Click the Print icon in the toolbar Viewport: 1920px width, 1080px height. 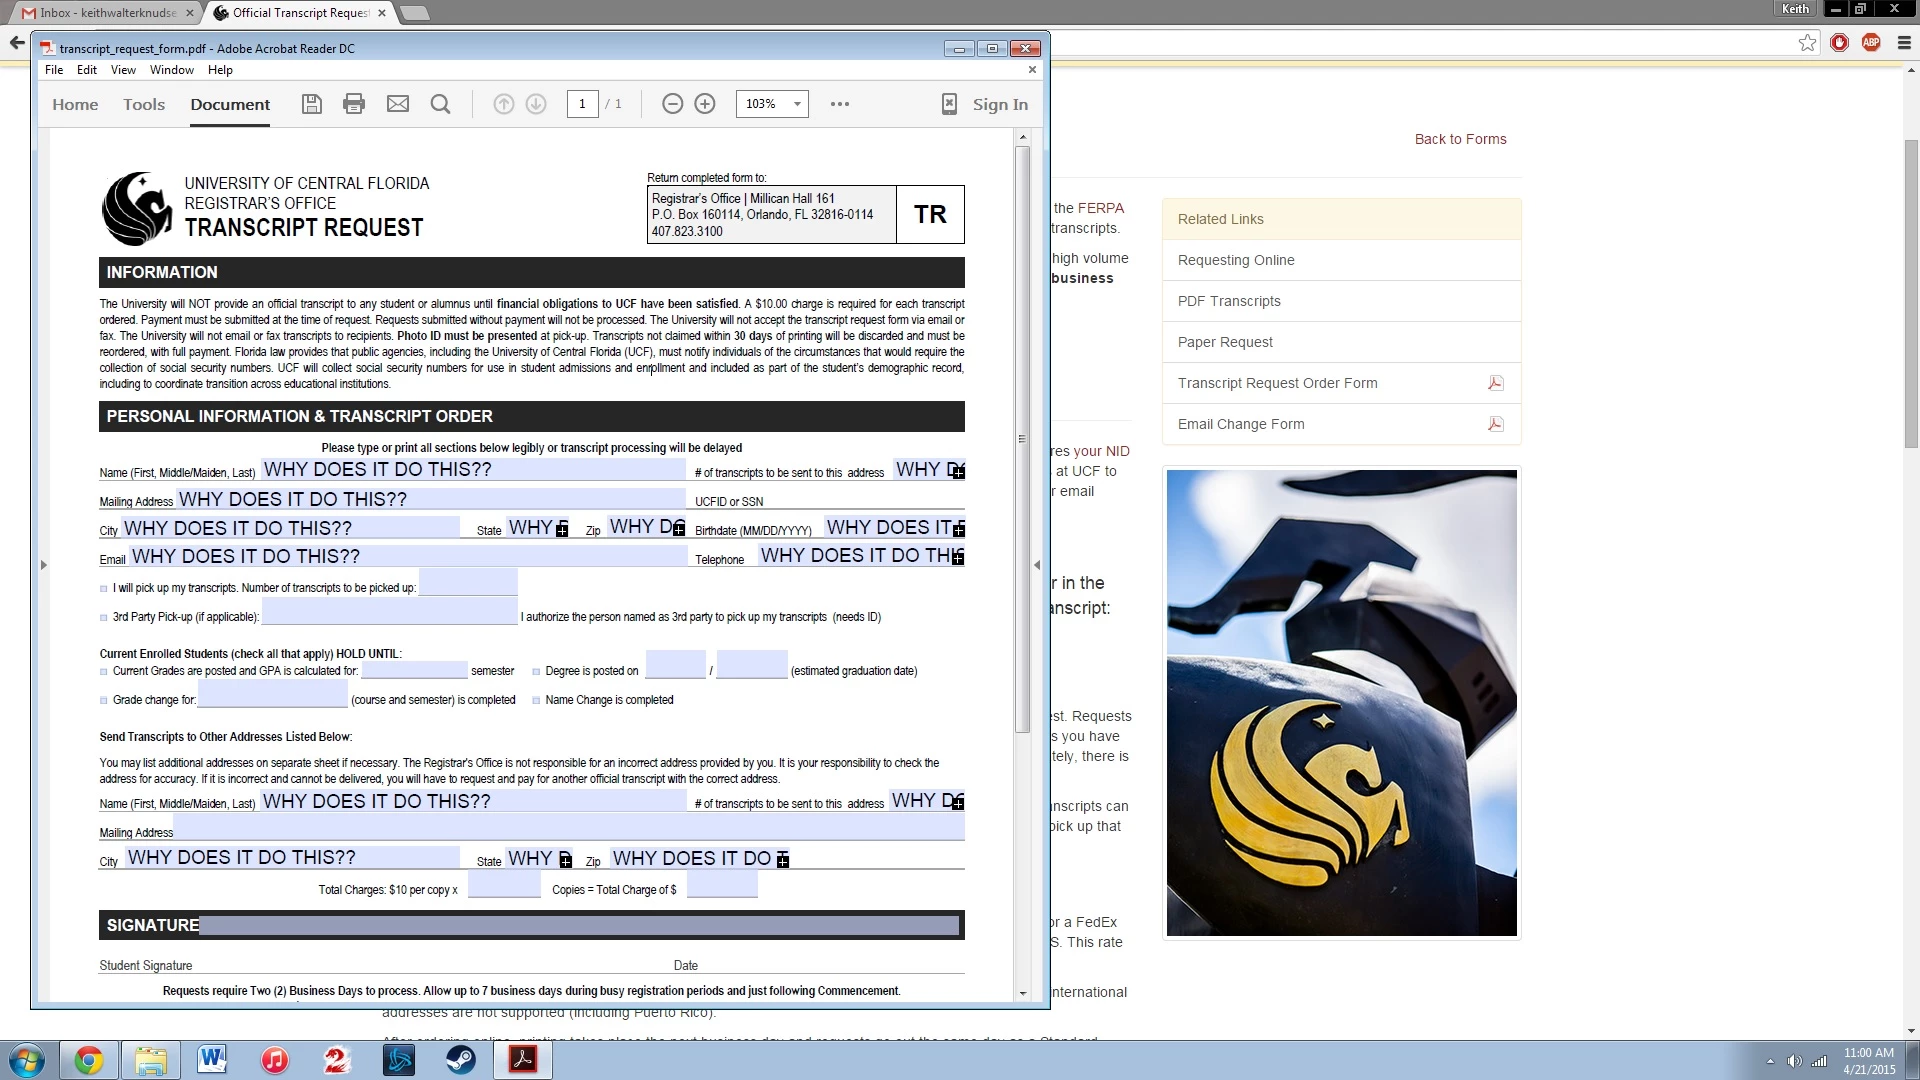click(x=354, y=104)
